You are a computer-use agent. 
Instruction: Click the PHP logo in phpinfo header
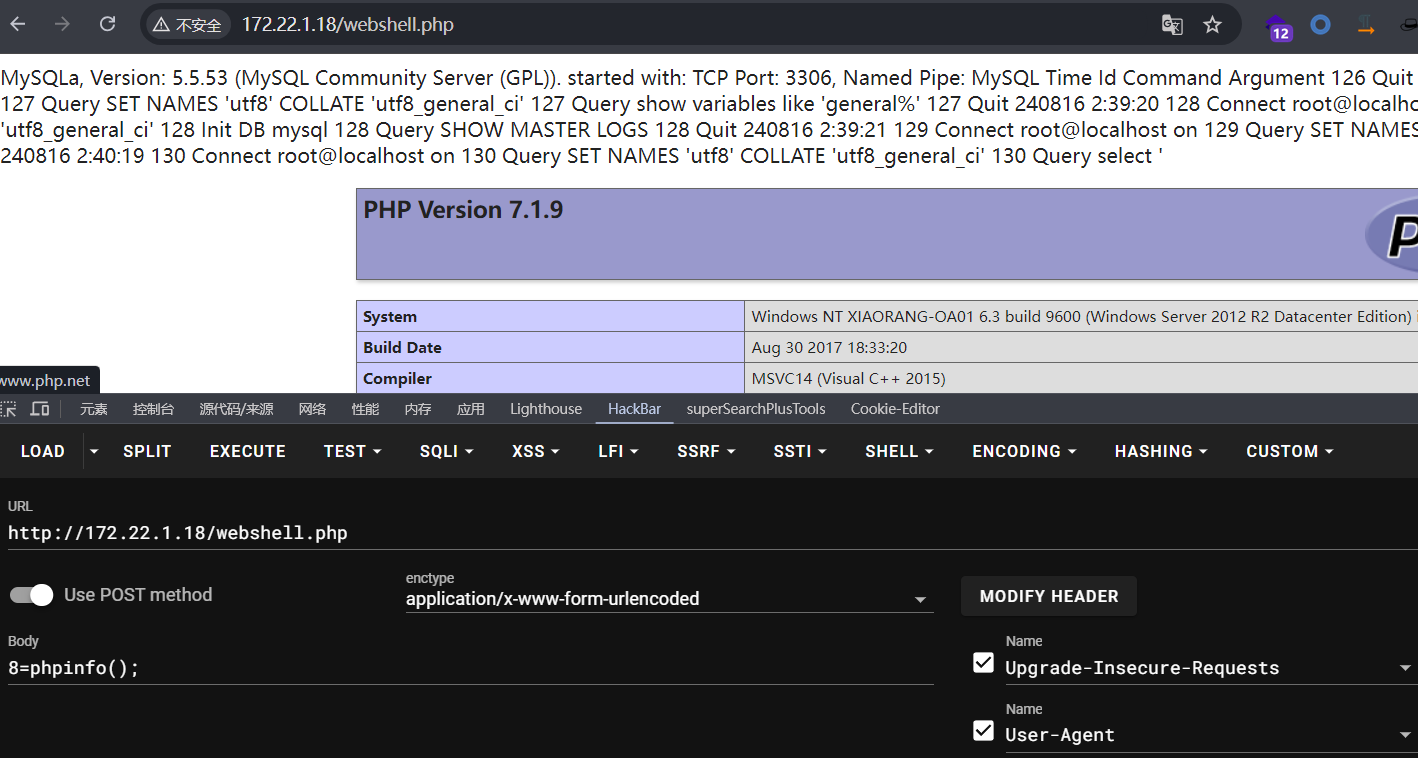click(x=1392, y=234)
